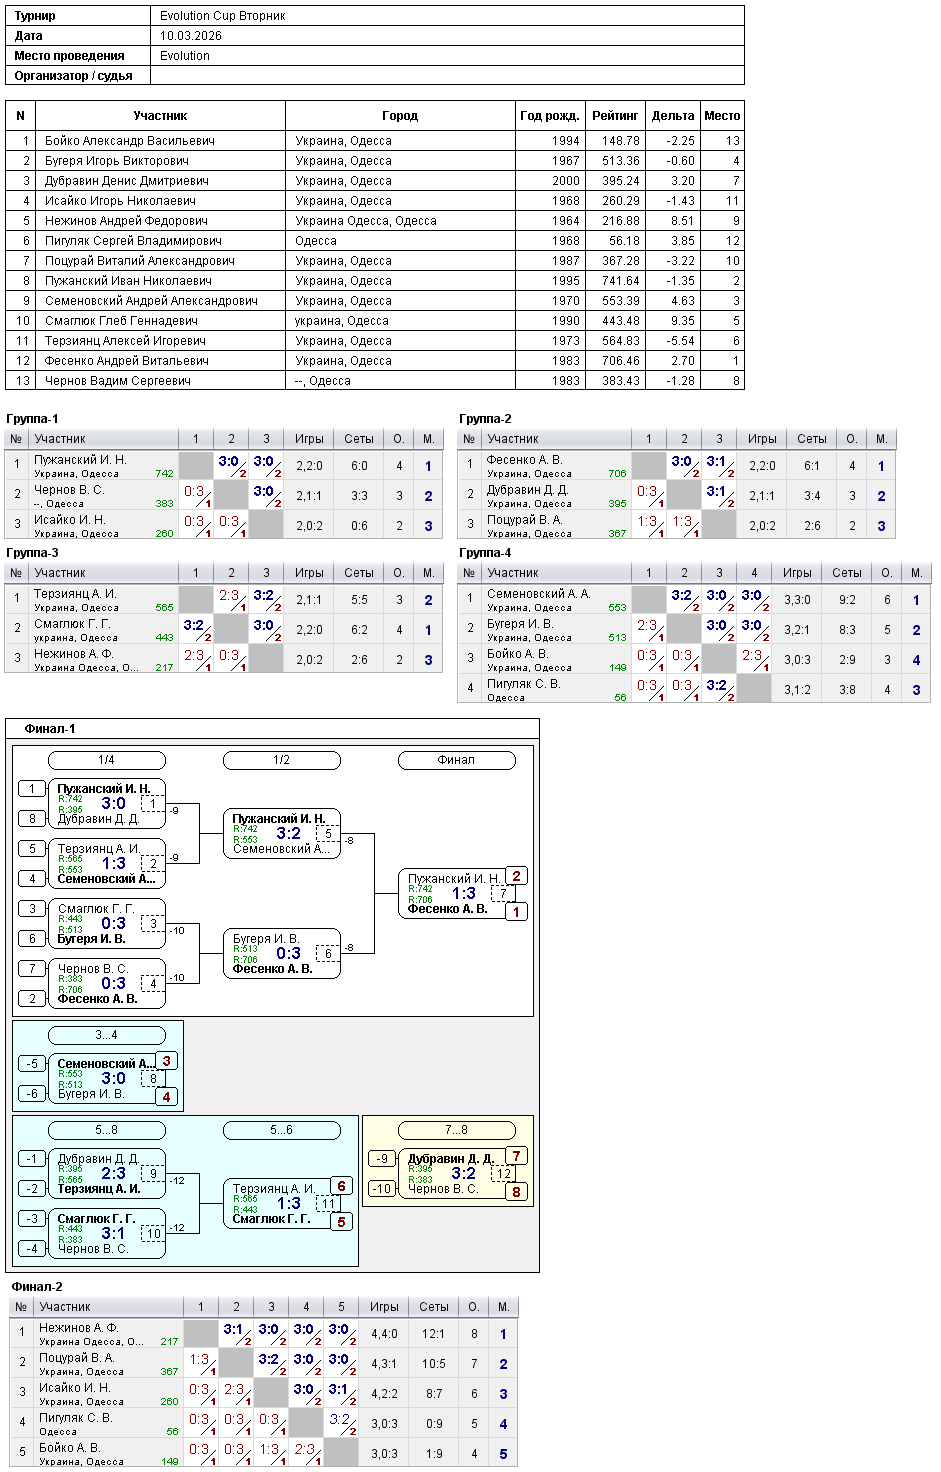Click the "Место" column header
Viewport: 941px width, 1472px height.
tap(722, 116)
